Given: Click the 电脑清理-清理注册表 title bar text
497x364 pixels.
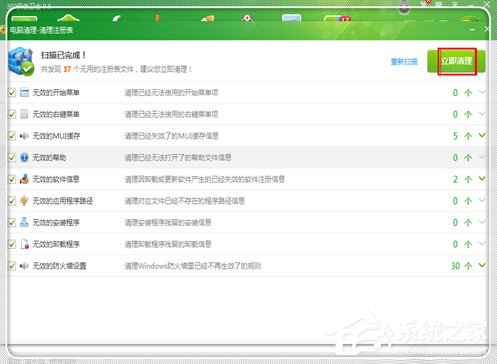Looking at the screenshot, I should click(x=41, y=30).
